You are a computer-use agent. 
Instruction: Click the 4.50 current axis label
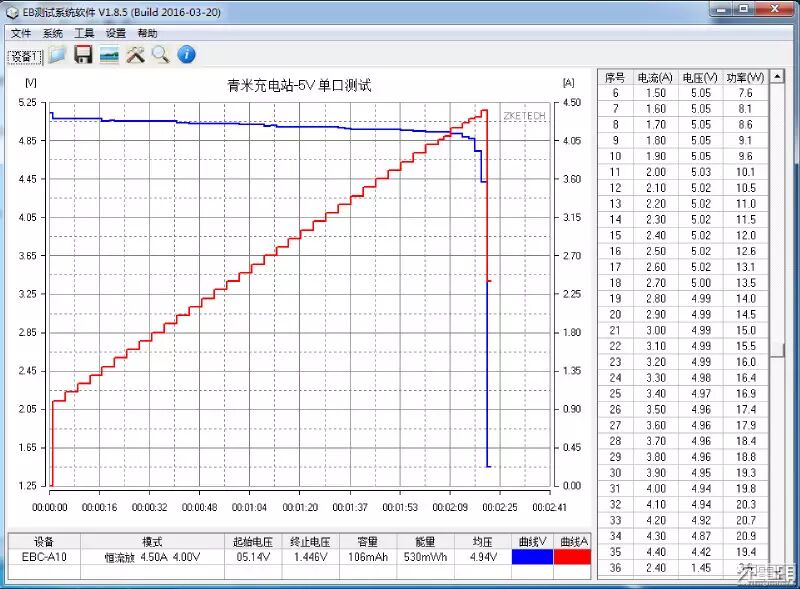tap(572, 103)
